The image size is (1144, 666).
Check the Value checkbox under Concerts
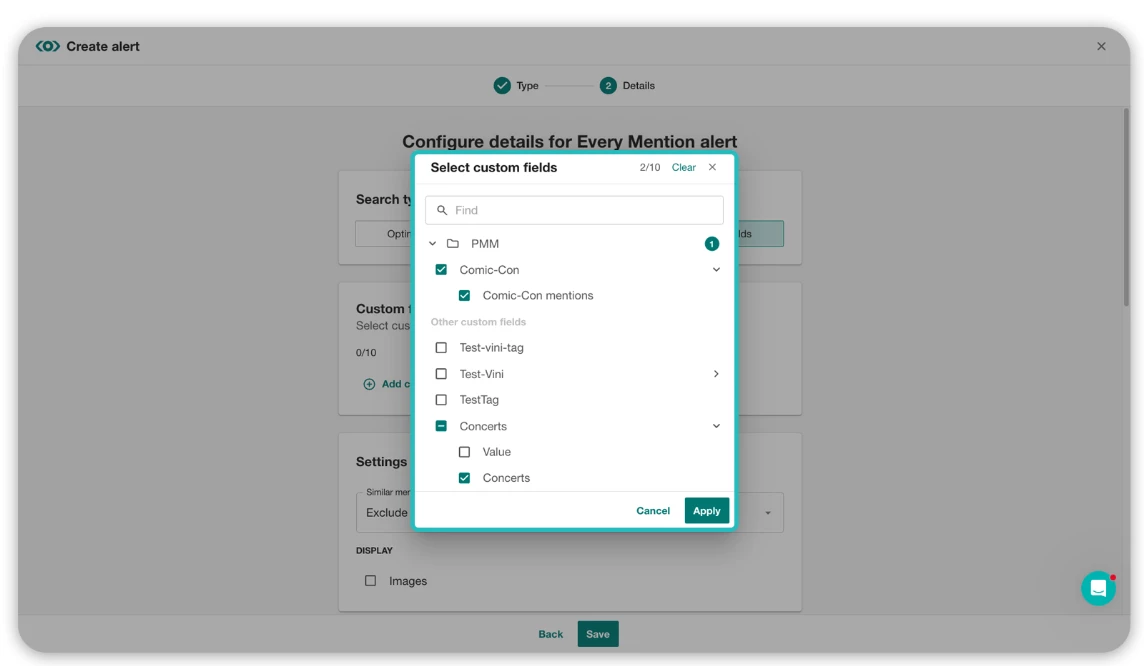(x=464, y=452)
